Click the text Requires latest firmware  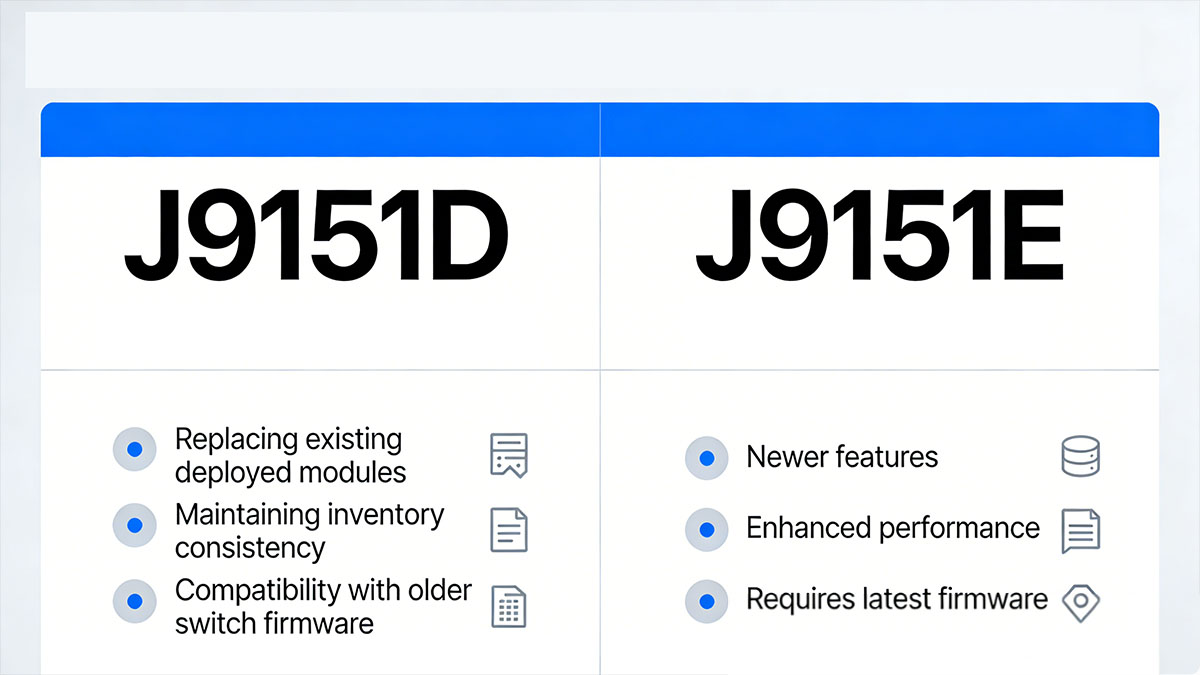click(897, 600)
